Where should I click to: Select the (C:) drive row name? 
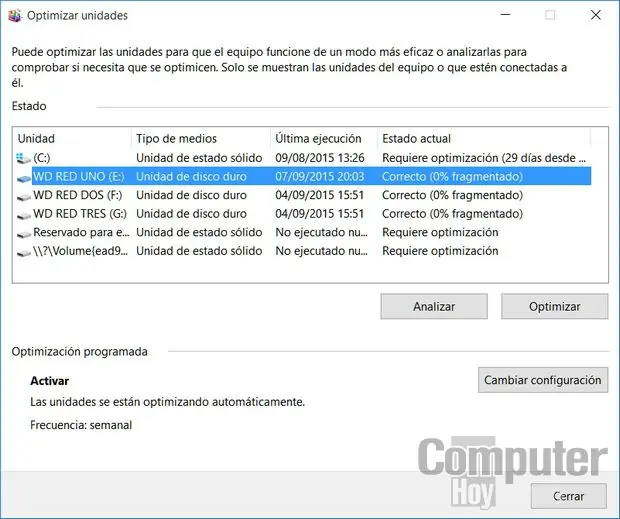[x=42, y=158]
